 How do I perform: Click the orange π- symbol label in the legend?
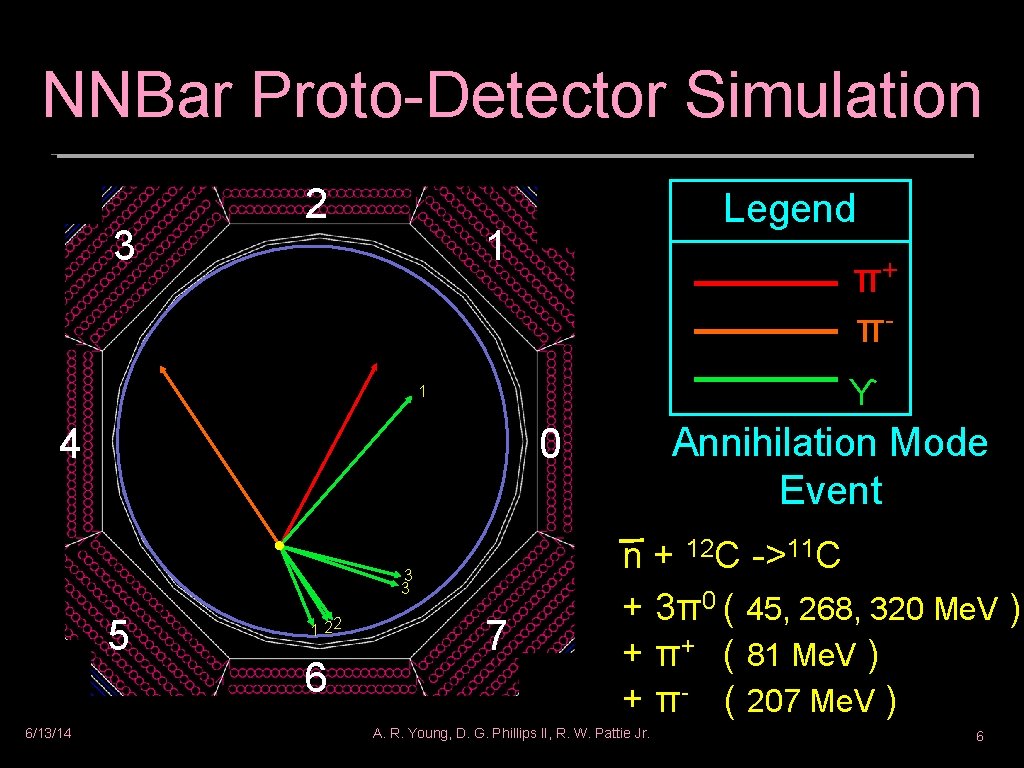click(x=873, y=330)
